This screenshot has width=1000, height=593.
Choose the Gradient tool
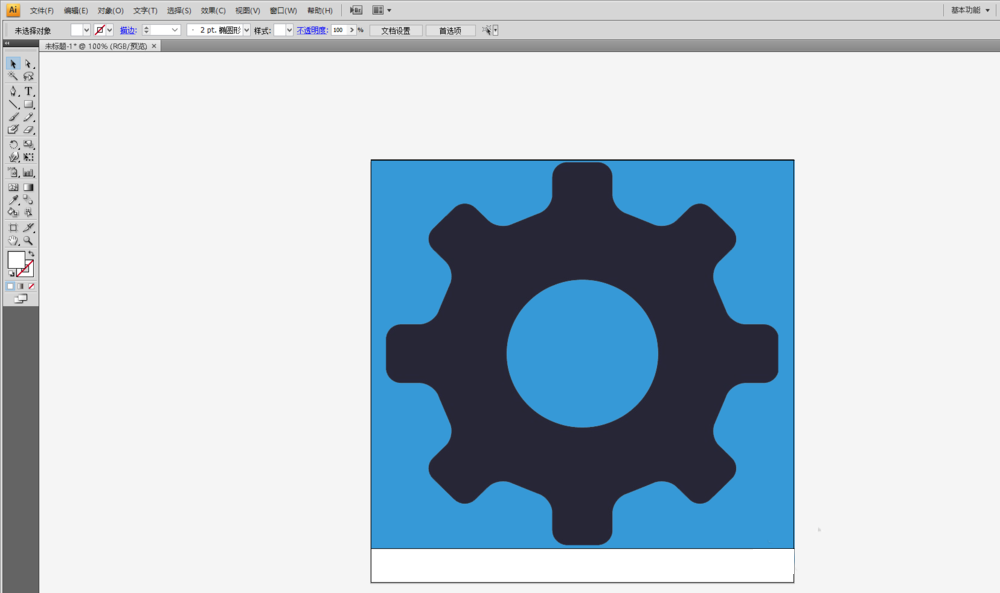click(x=29, y=187)
